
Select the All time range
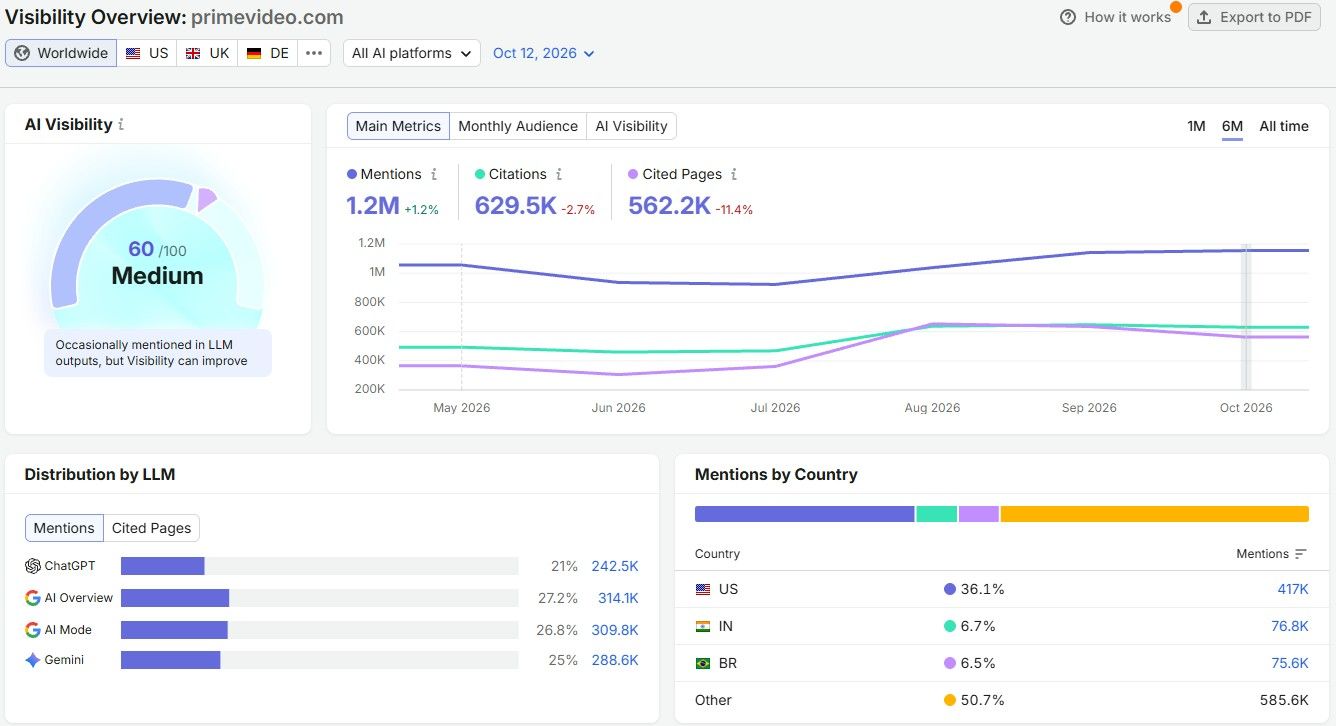1284,126
